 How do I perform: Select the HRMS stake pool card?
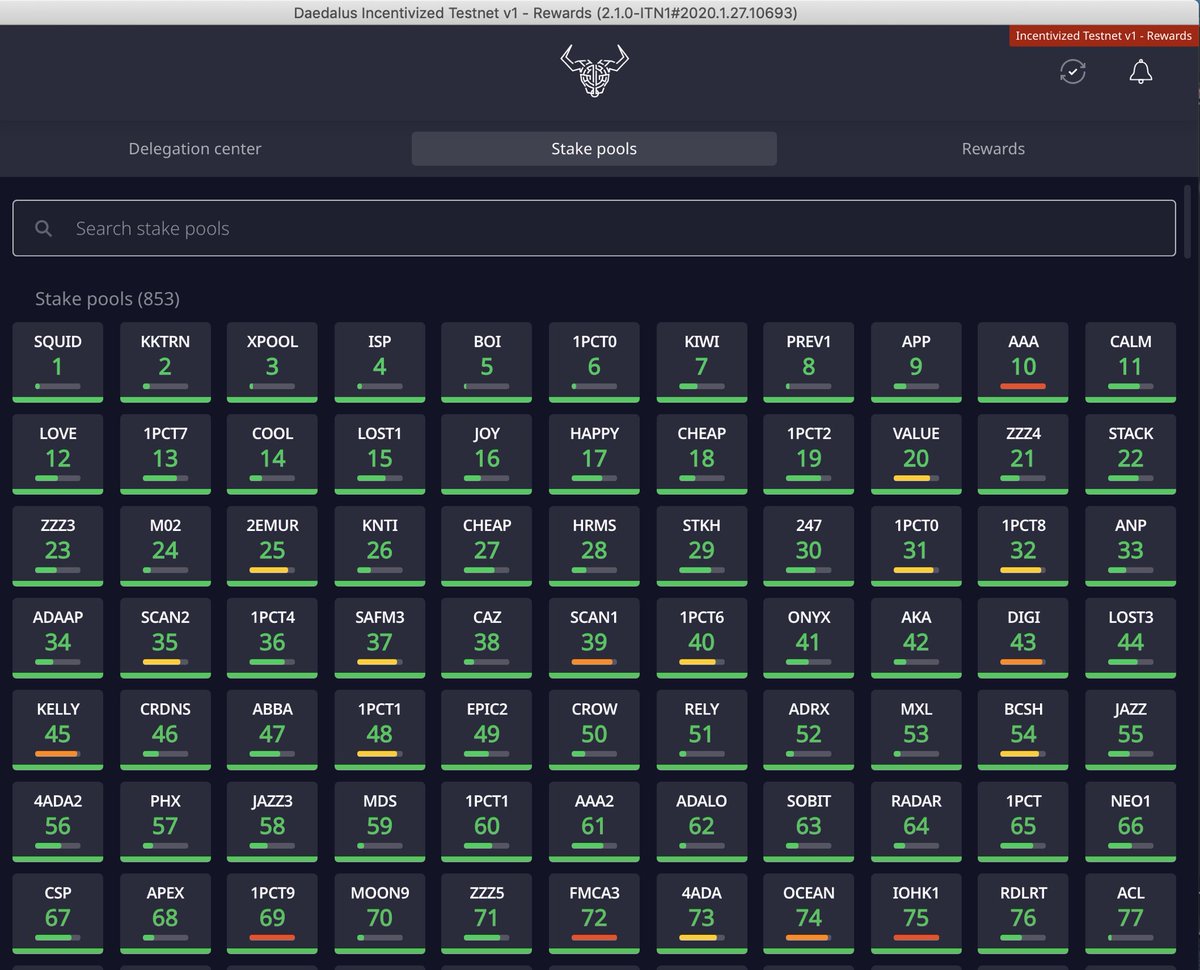click(x=594, y=546)
